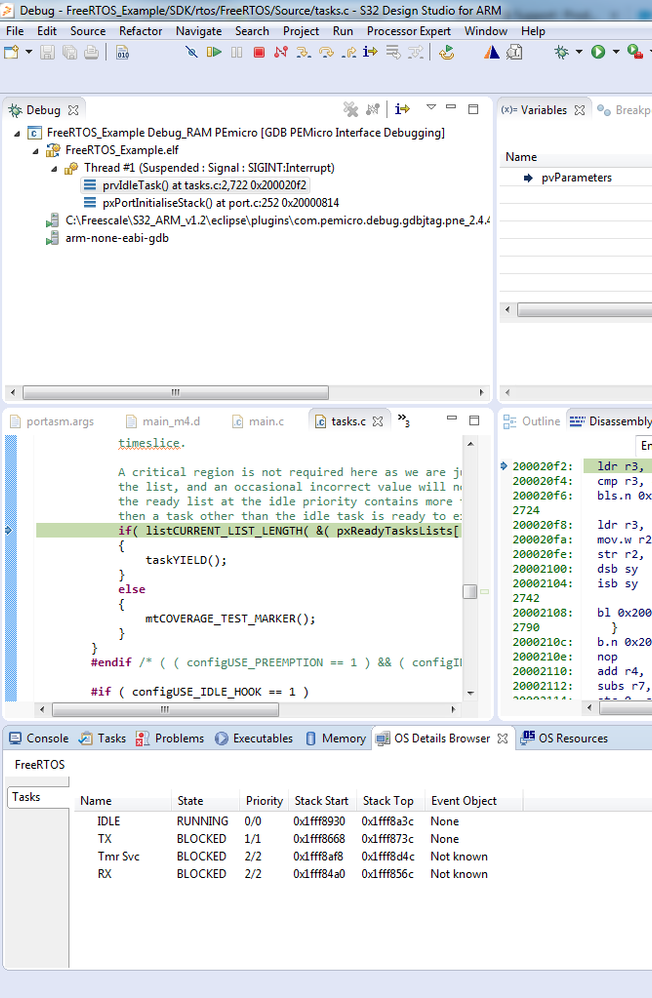Click the Step Over toolbar icon
Viewport: 652px width, 998px height.
coord(326,52)
